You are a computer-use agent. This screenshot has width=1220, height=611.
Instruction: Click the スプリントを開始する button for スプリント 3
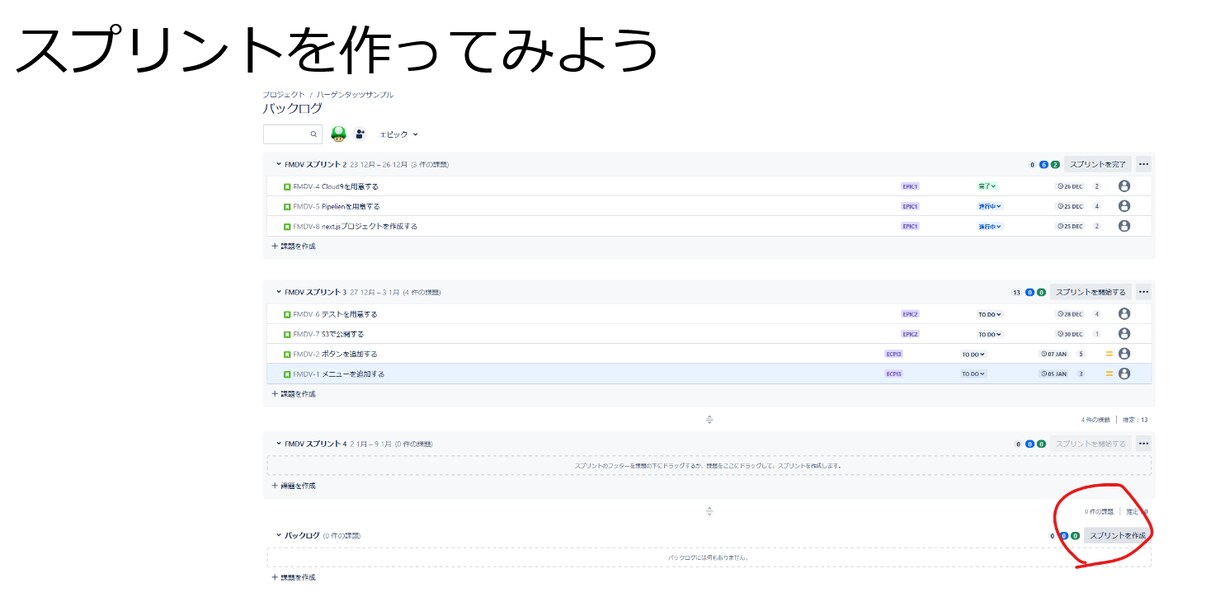click(1090, 292)
